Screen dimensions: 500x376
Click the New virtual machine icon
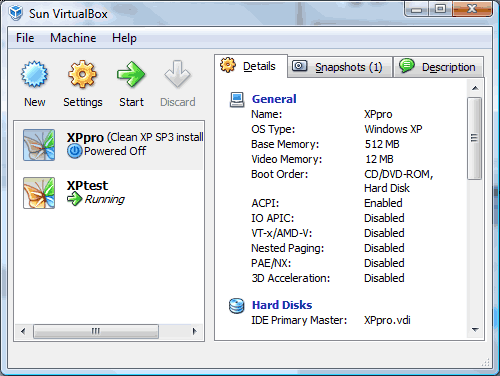34,74
